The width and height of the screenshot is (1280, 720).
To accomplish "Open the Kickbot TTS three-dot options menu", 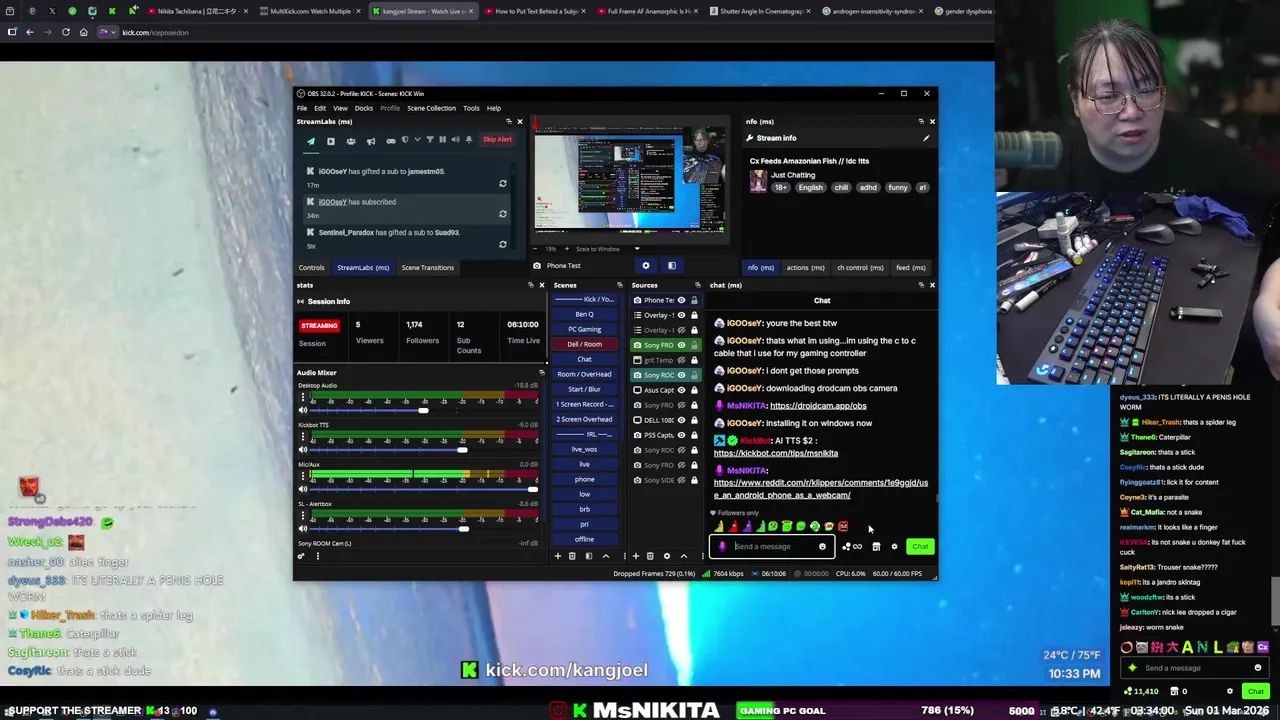I will (x=303, y=437).
